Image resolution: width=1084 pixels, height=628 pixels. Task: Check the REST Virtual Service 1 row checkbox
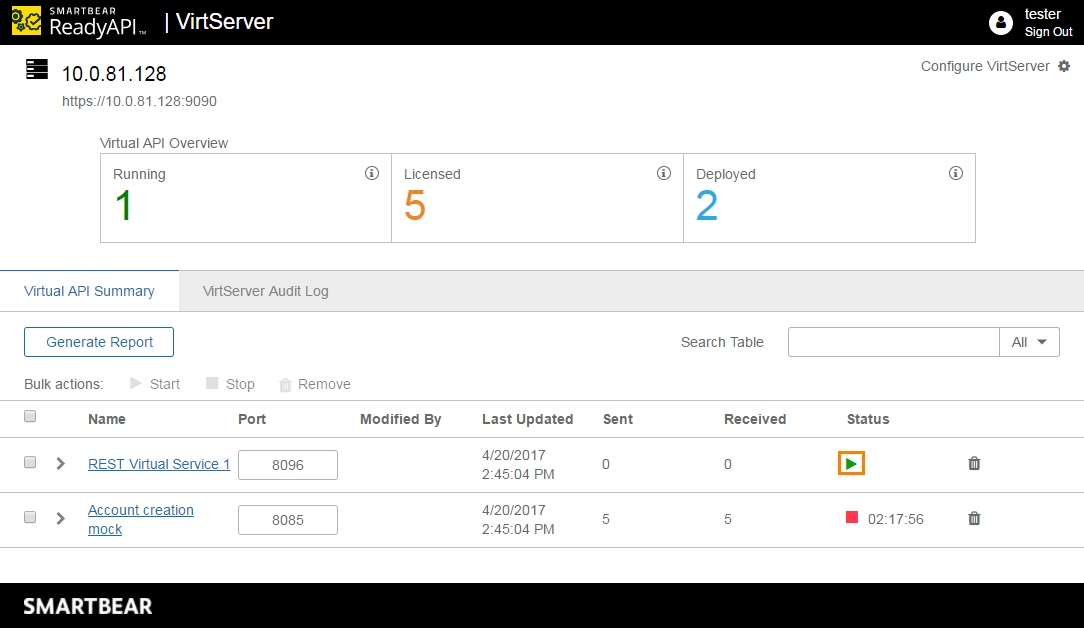coord(29,463)
